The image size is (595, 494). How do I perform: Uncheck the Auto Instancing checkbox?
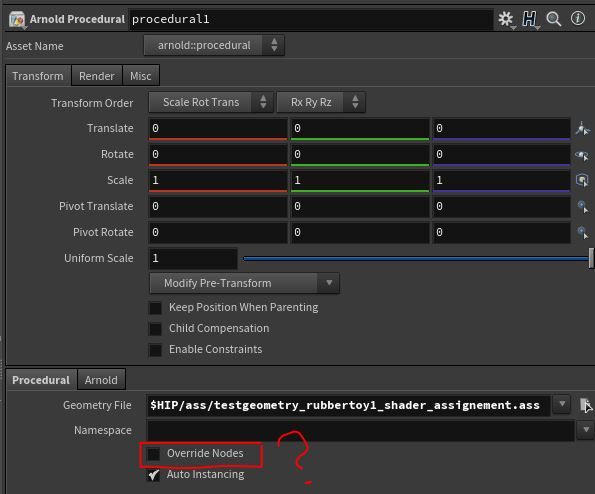click(154, 475)
